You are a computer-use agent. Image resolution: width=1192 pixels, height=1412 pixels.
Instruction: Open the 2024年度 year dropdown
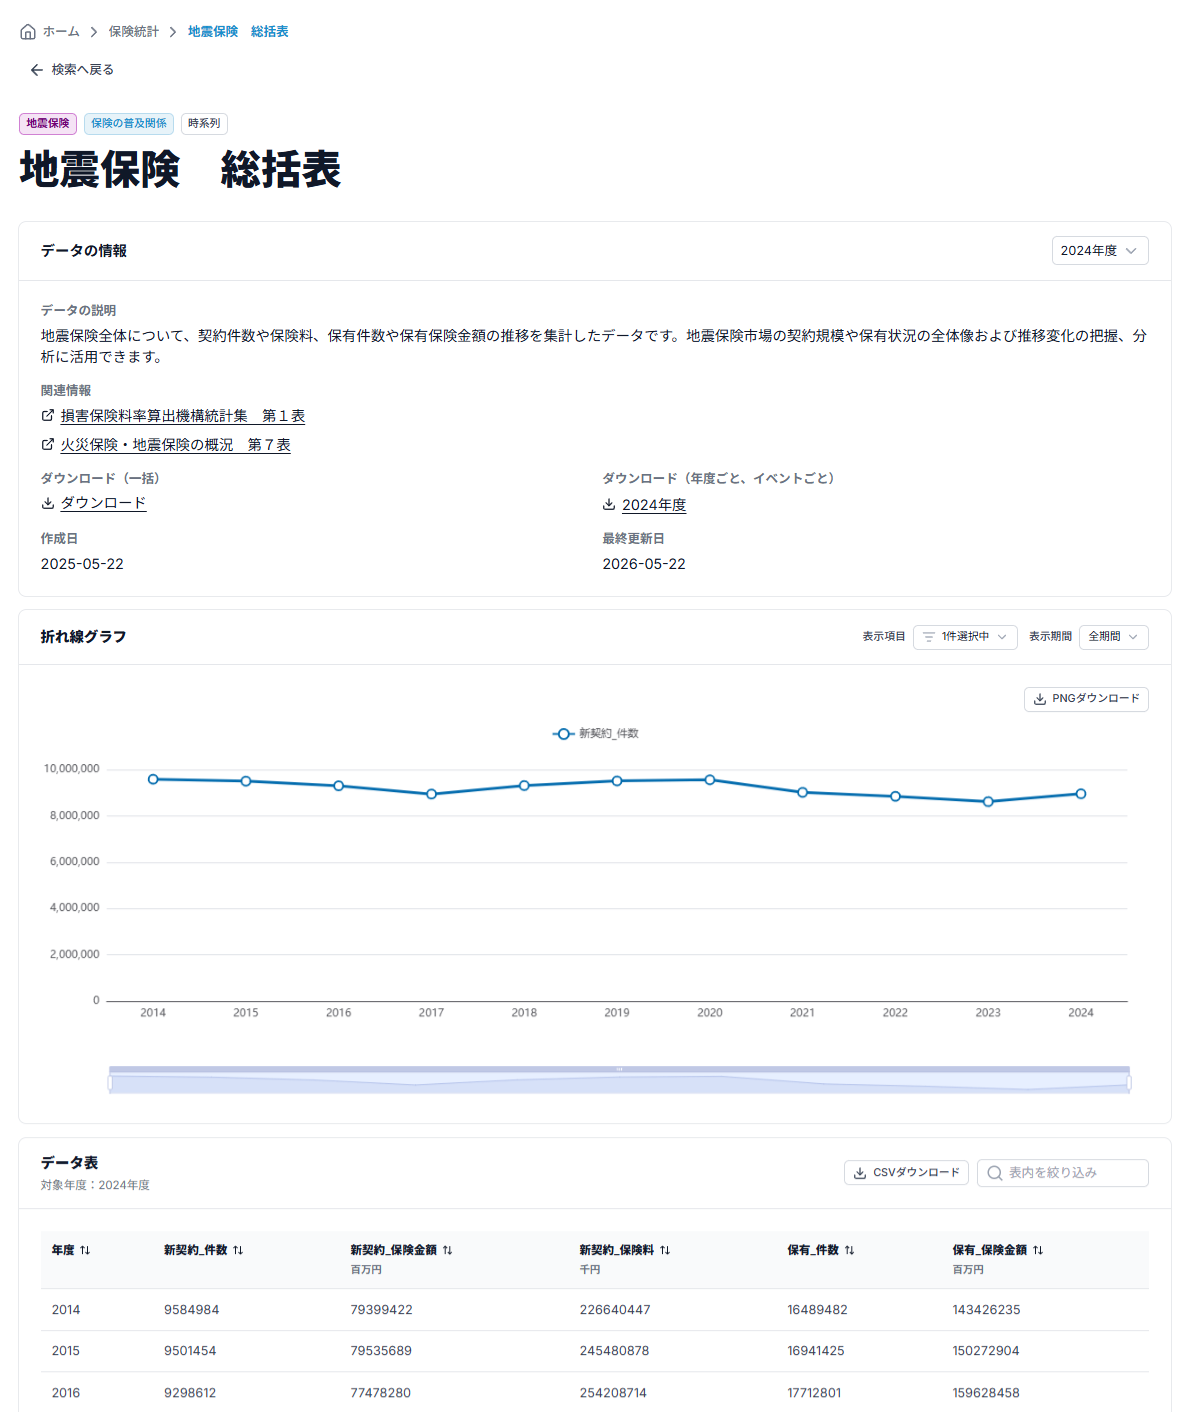click(1100, 251)
